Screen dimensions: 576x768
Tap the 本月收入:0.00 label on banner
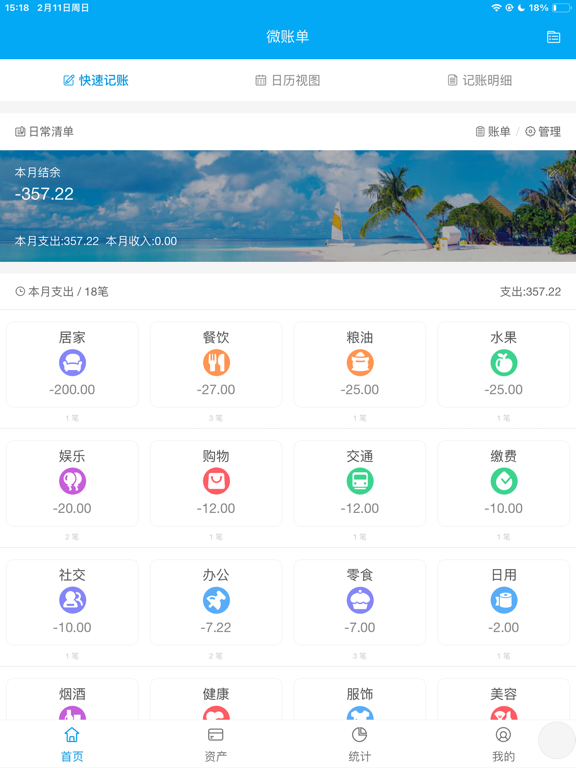pos(141,241)
